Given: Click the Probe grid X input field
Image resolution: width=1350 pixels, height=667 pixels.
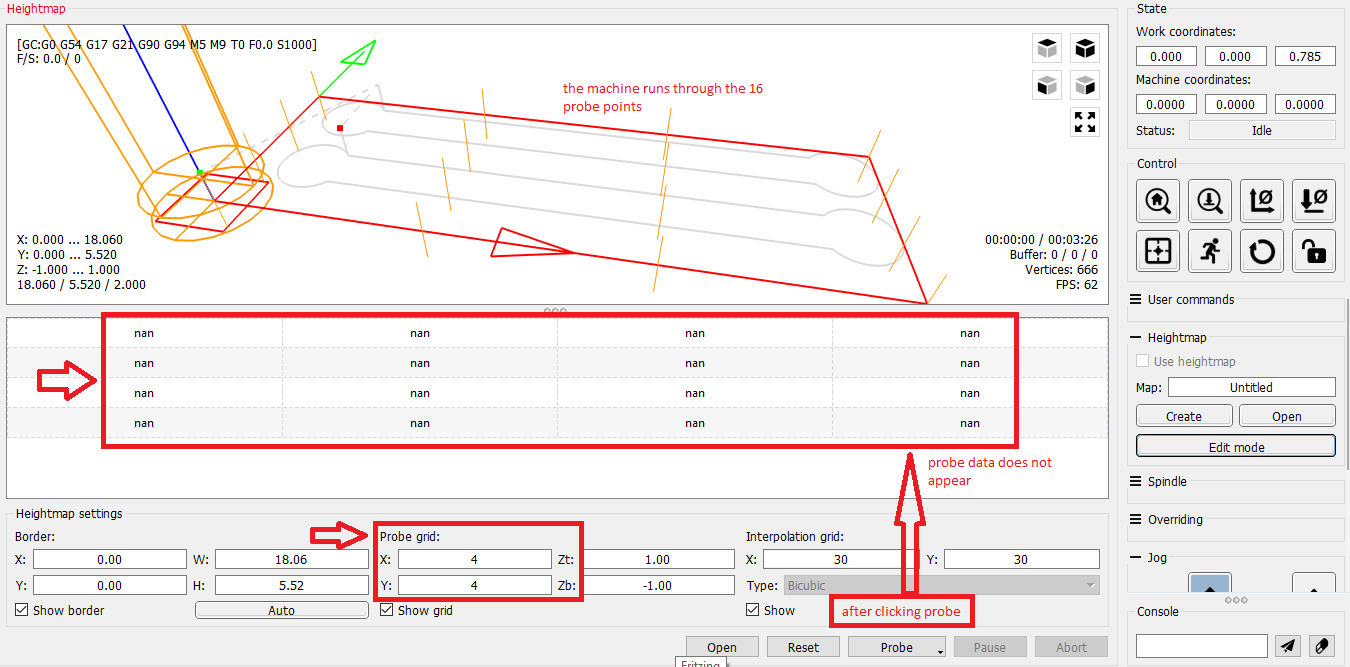Looking at the screenshot, I should (x=474, y=559).
